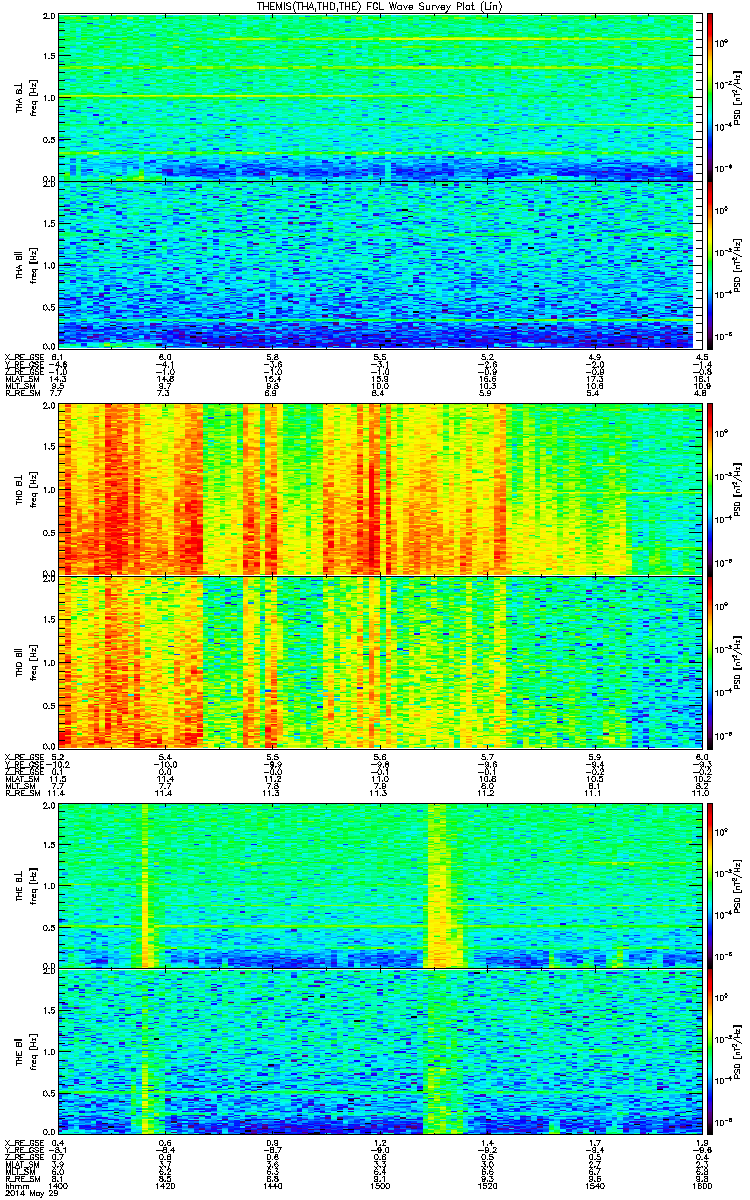The height and width of the screenshot is (1200, 750).
Task: Click the 'THA B∥ freq [Hz]' axis label
Action: coord(24,264)
